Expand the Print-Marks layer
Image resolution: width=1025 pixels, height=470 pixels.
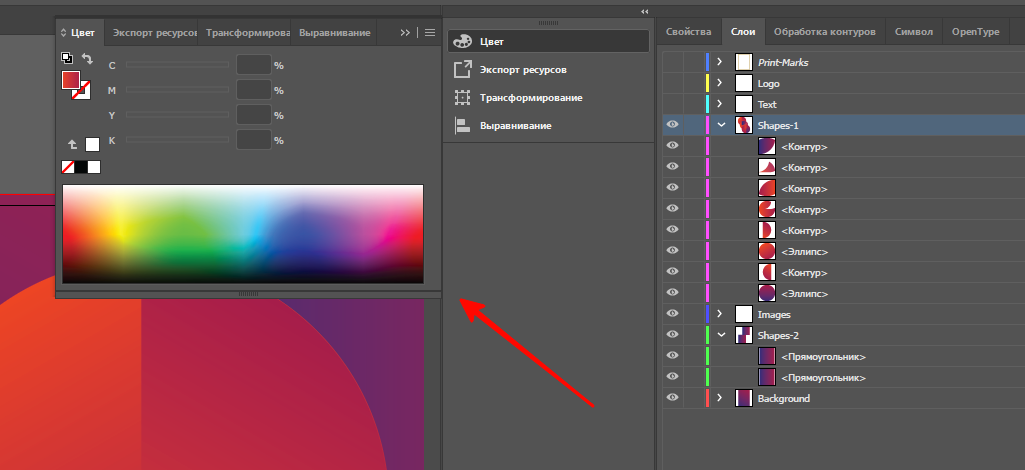point(719,62)
